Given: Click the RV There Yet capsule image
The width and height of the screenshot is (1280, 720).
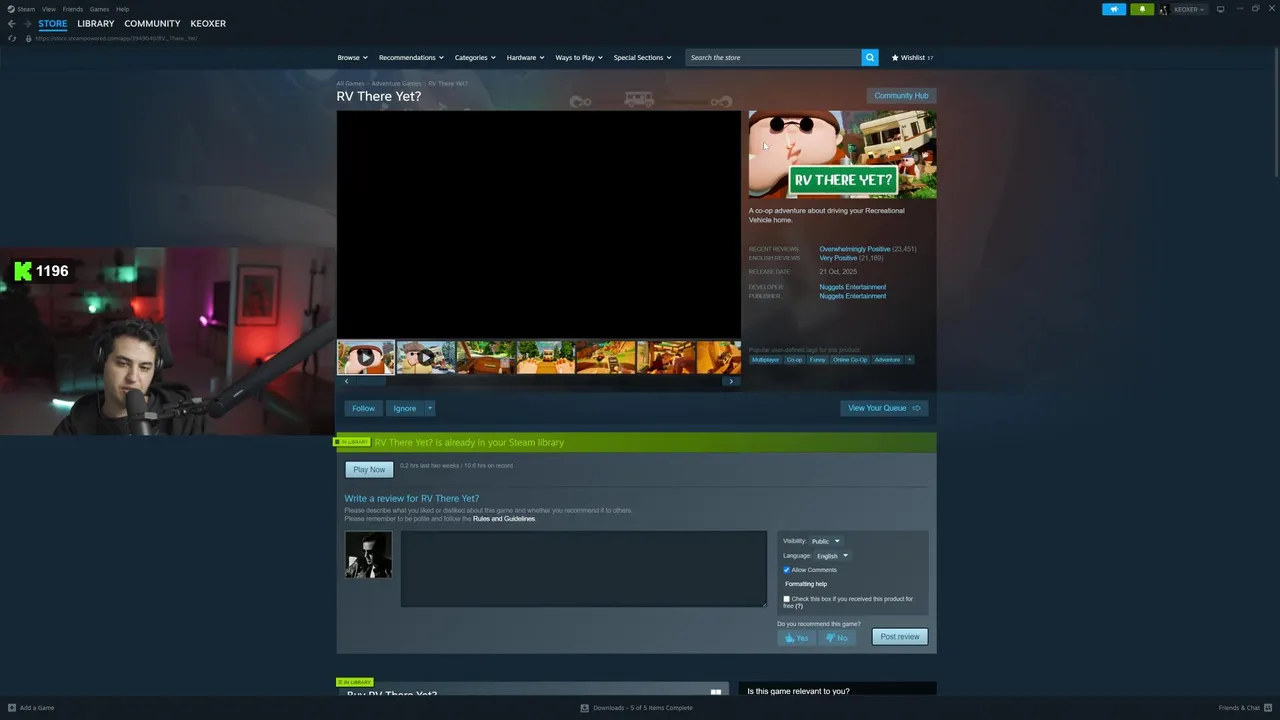Looking at the screenshot, I should [x=843, y=154].
